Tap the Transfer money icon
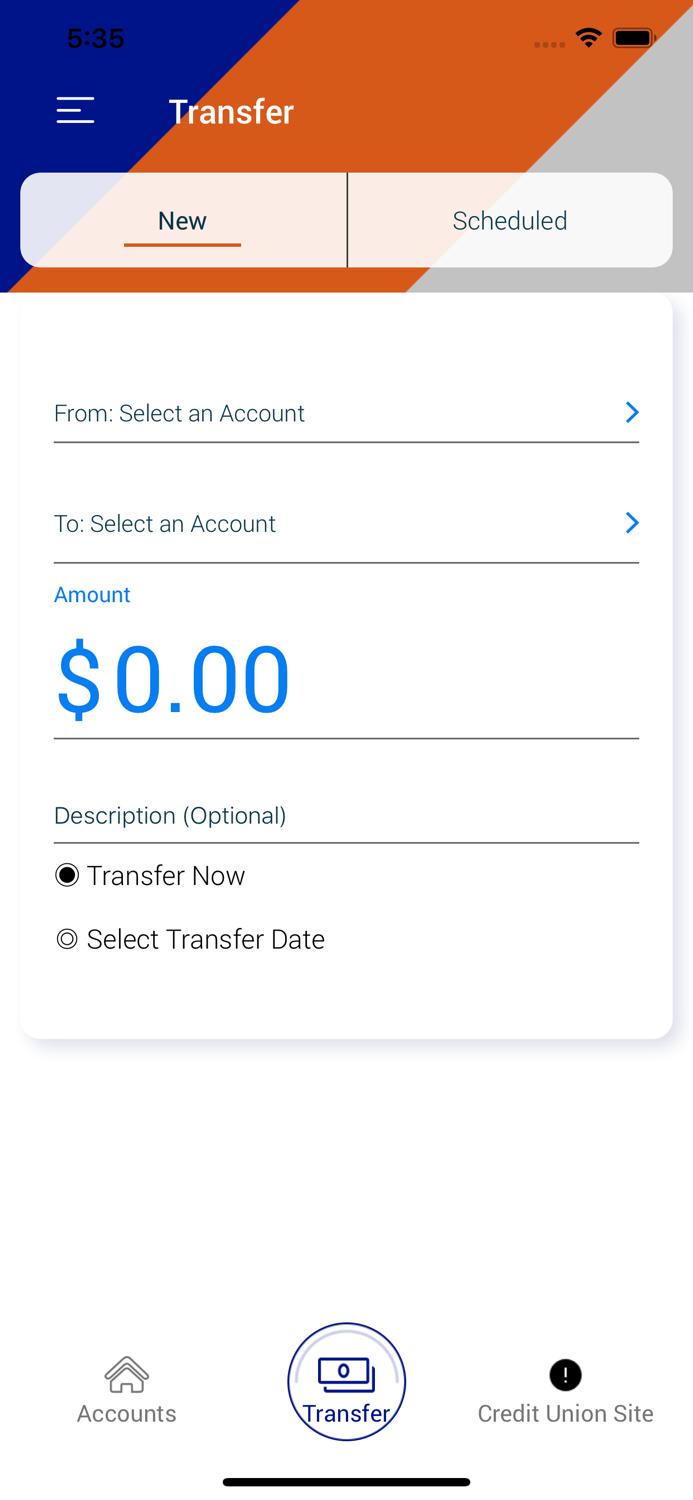 [346, 1374]
